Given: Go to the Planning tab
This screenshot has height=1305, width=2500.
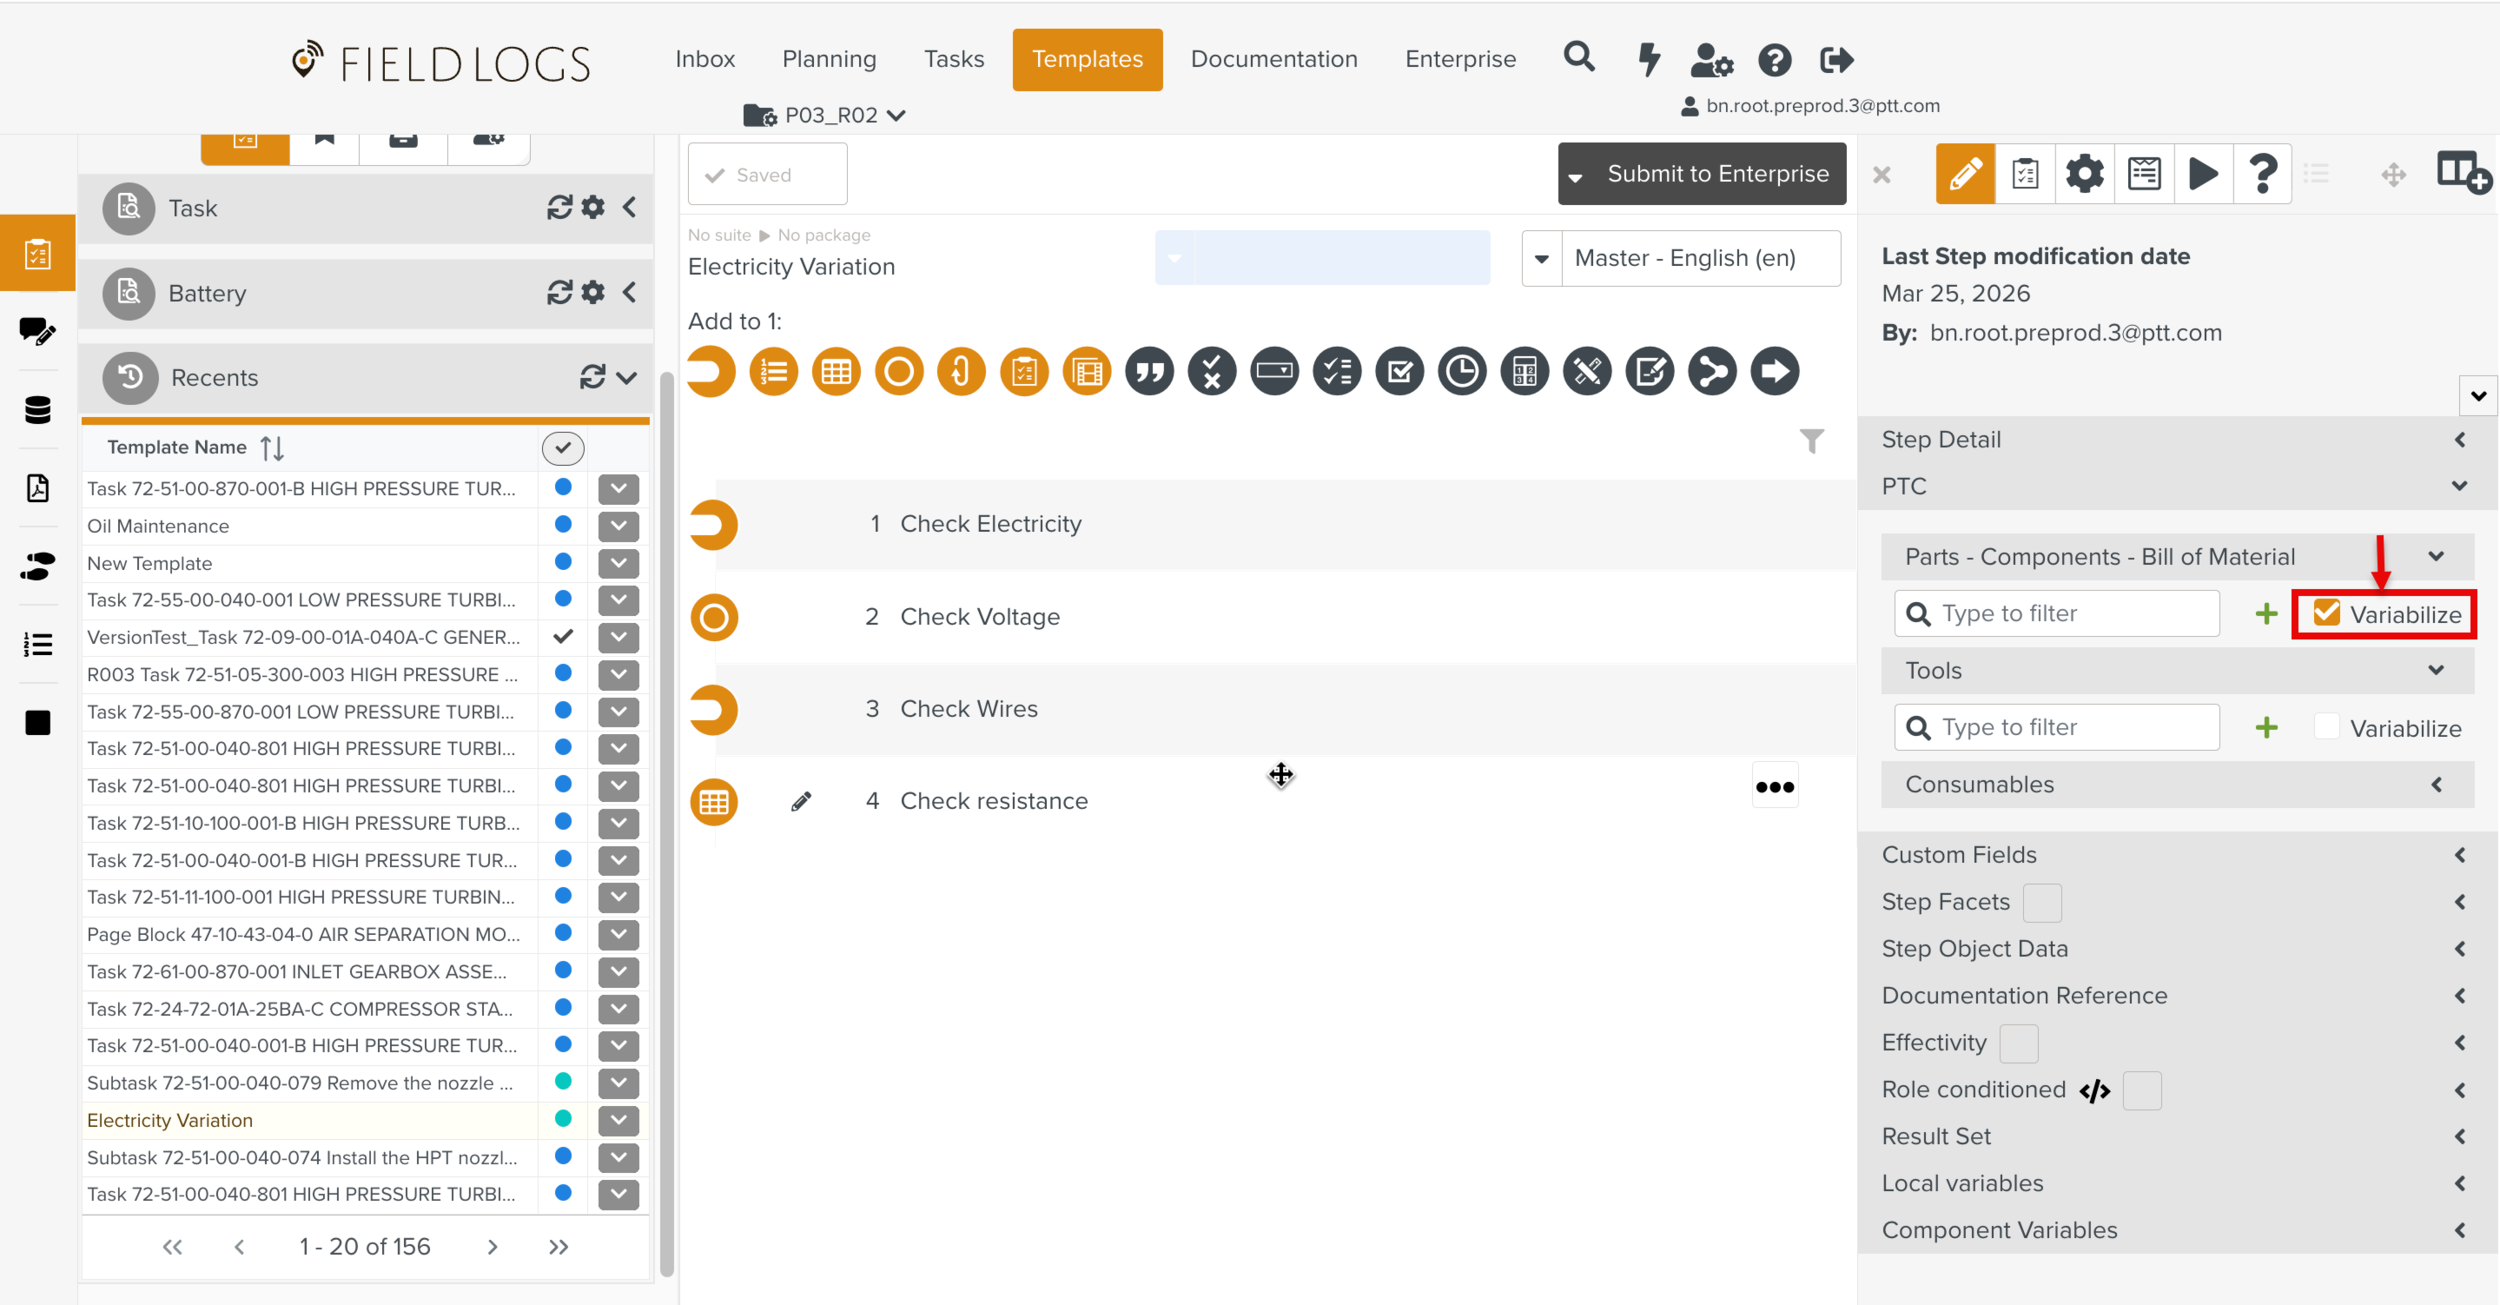Looking at the screenshot, I should [828, 59].
